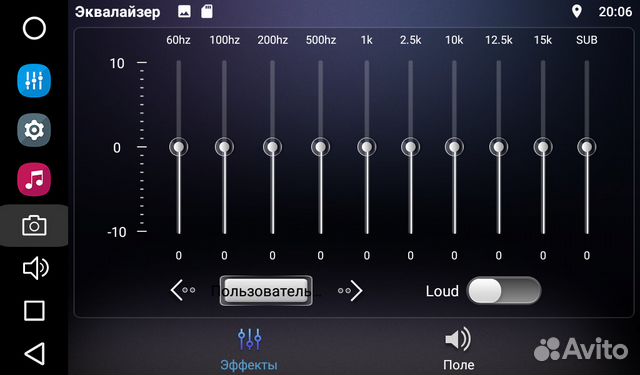Viewport: 640px width, 375px height.
Task: Tap the square recent apps button
Action: [34, 311]
